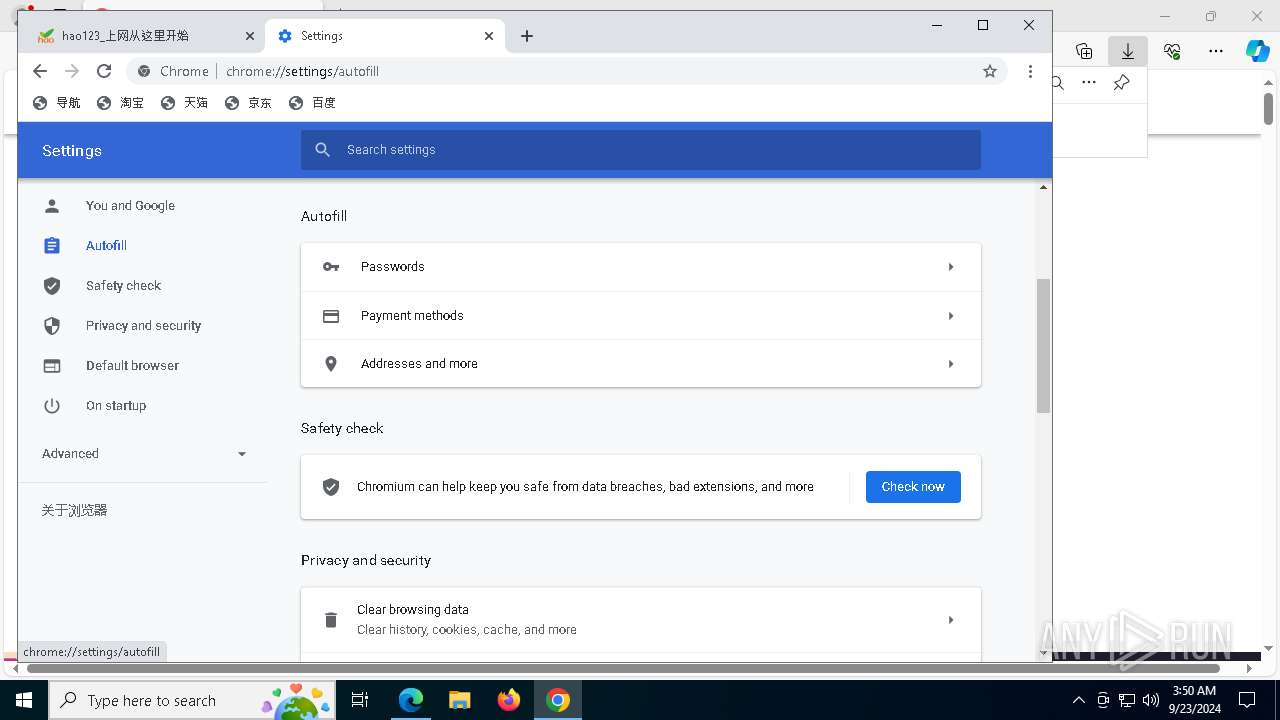The height and width of the screenshot is (720, 1280).
Task: Close the Settings tab
Action: click(x=489, y=36)
